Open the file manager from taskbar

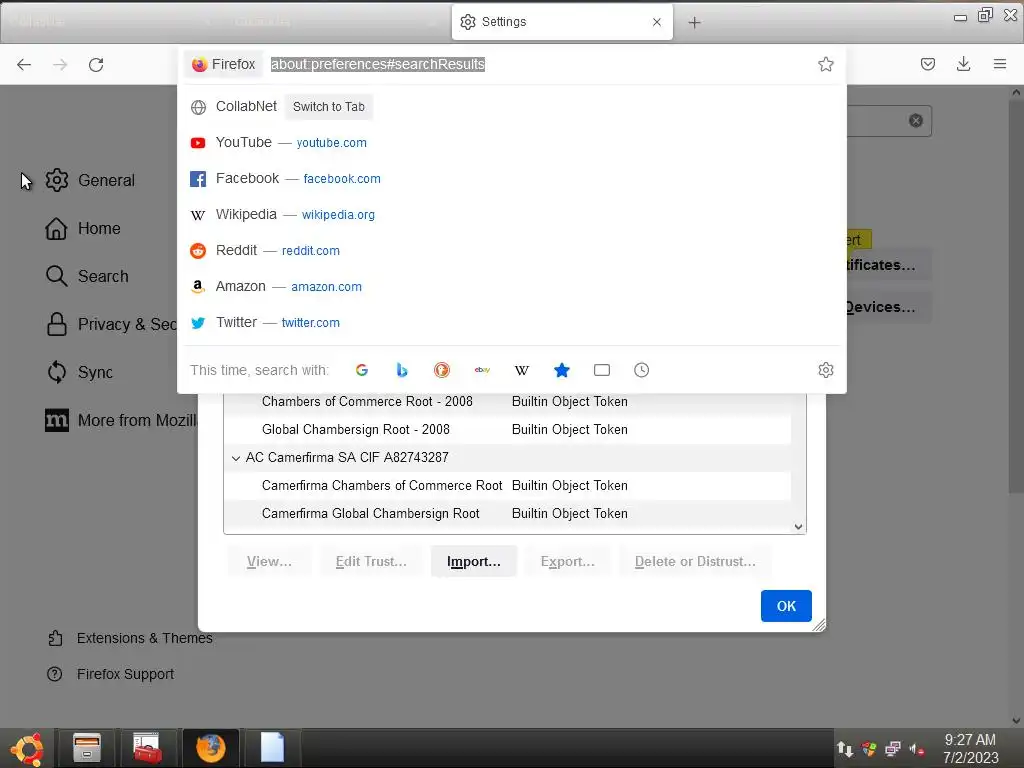click(x=87, y=748)
